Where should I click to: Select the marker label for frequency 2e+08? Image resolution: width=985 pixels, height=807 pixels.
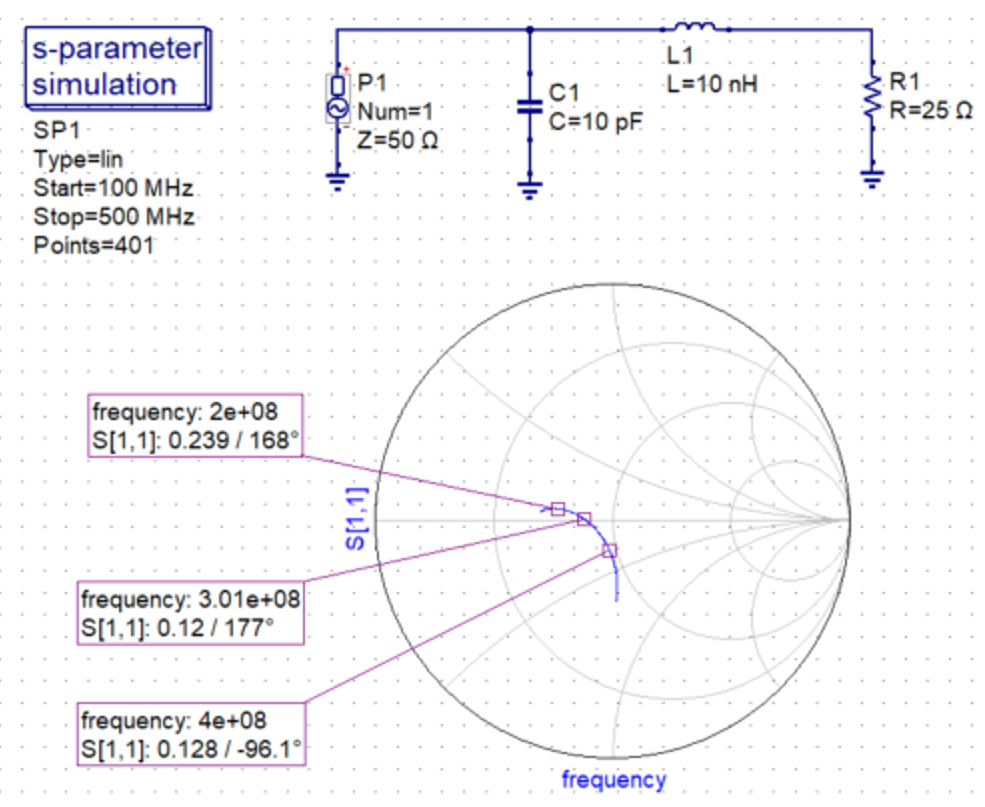[195, 426]
